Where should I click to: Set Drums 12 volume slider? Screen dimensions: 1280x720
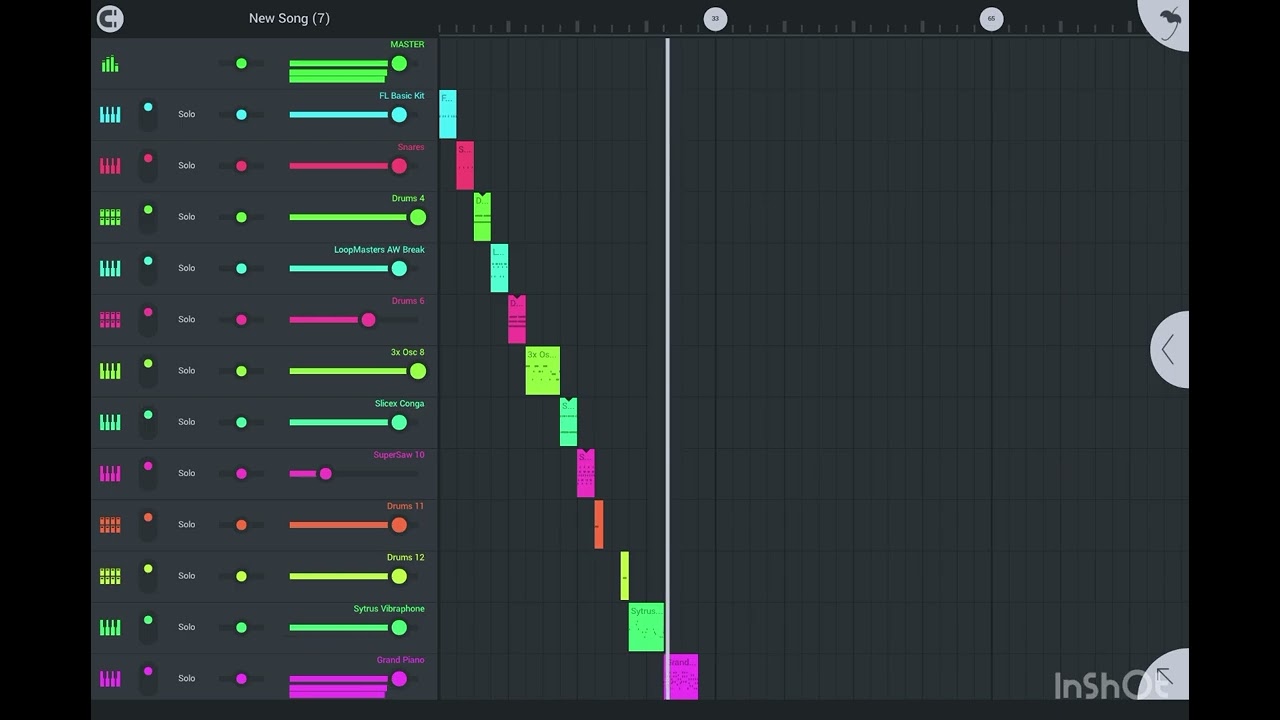click(353, 576)
